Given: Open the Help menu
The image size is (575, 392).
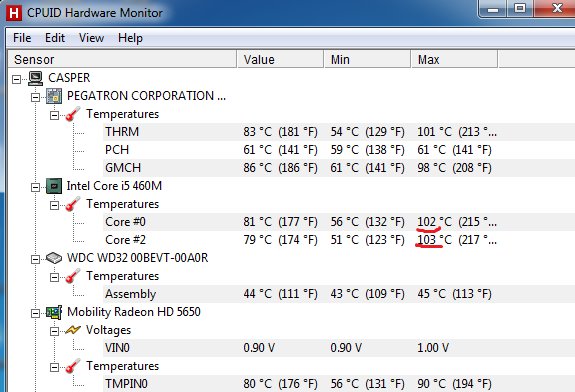Looking at the screenshot, I should tap(130, 38).
